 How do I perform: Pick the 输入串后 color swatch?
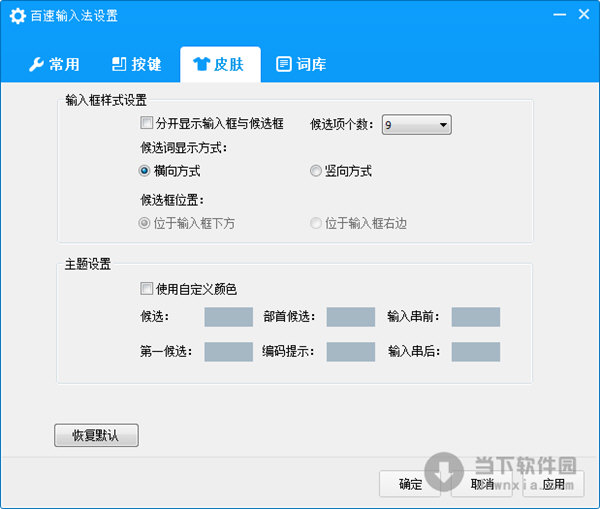tap(475, 352)
